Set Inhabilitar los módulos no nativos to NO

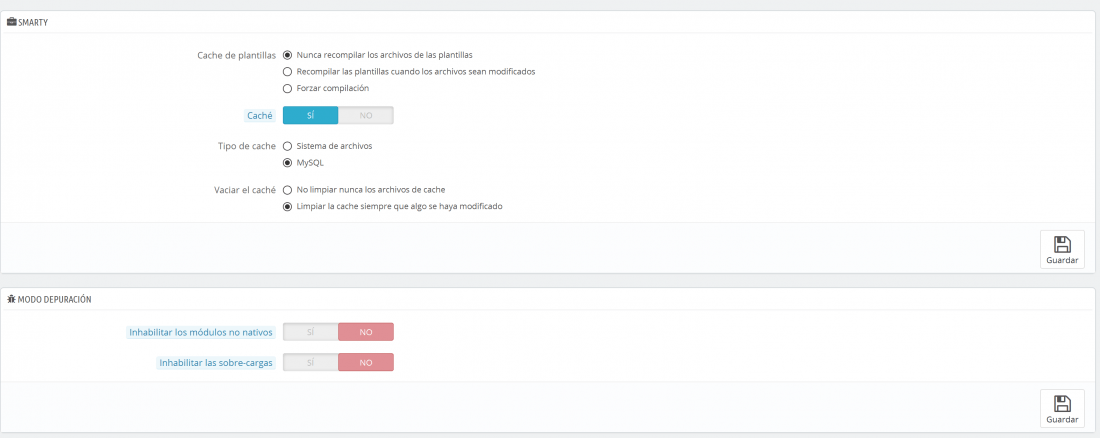pos(365,332)
